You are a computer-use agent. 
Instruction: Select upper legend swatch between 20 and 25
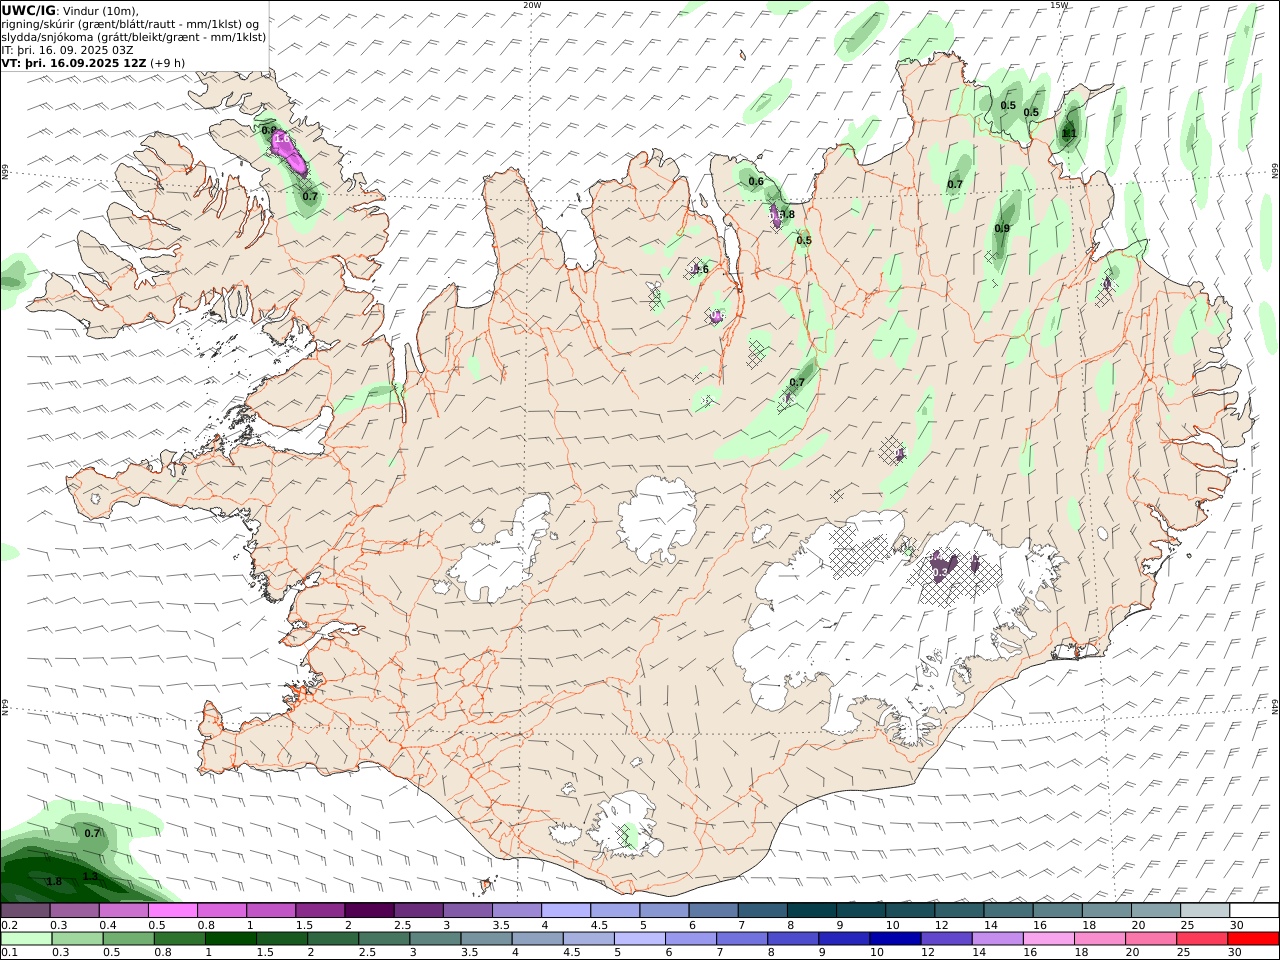coord(1155,911)
